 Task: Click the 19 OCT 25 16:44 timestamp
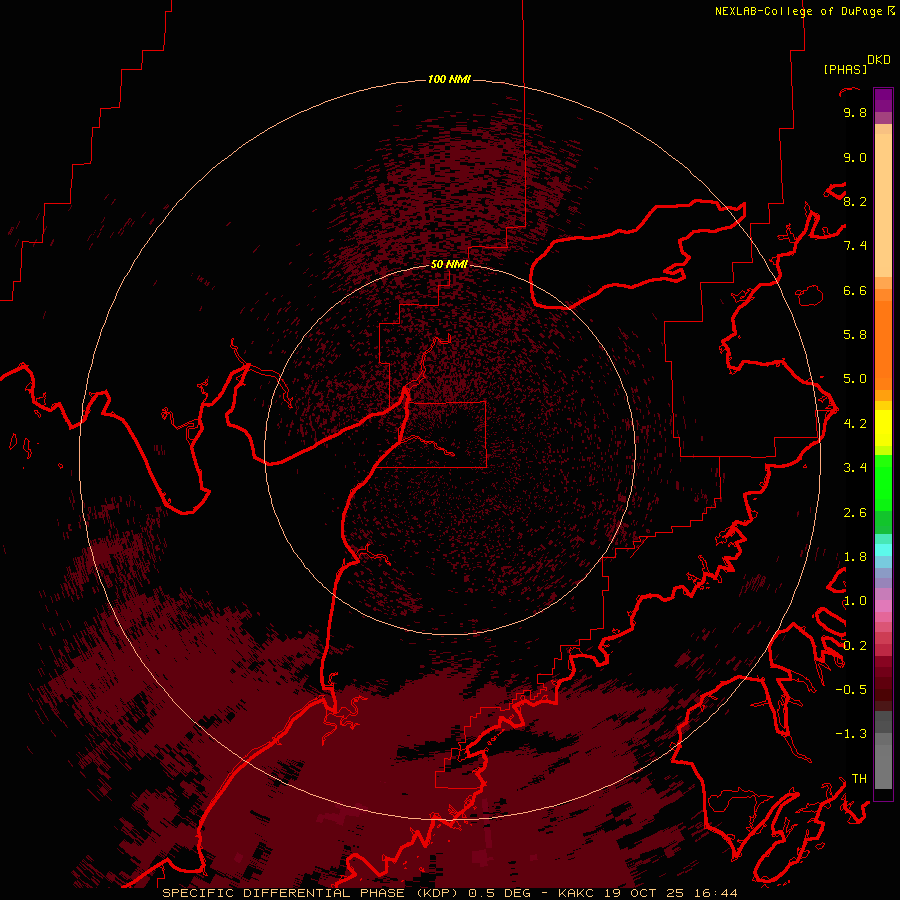pyautogui.click(x=670, y=893)
